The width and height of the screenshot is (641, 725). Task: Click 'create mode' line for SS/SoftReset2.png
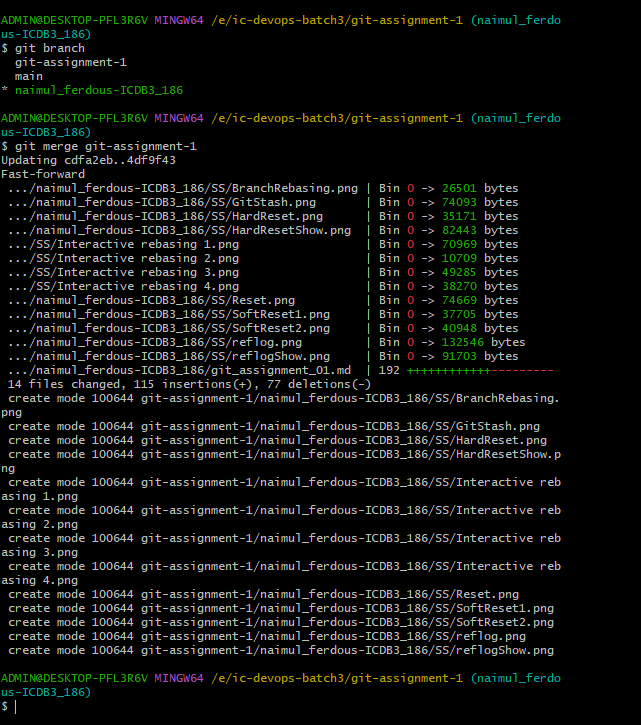point(281,622)
